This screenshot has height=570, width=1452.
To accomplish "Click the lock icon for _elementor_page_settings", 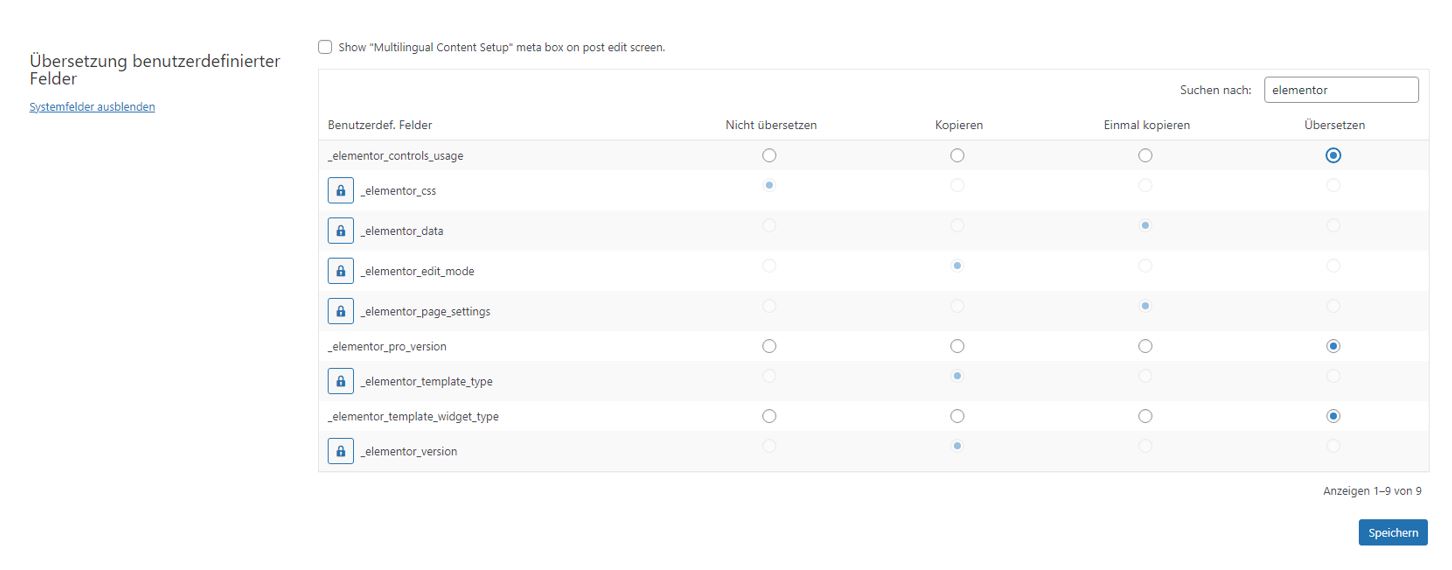I will [341, 311].
